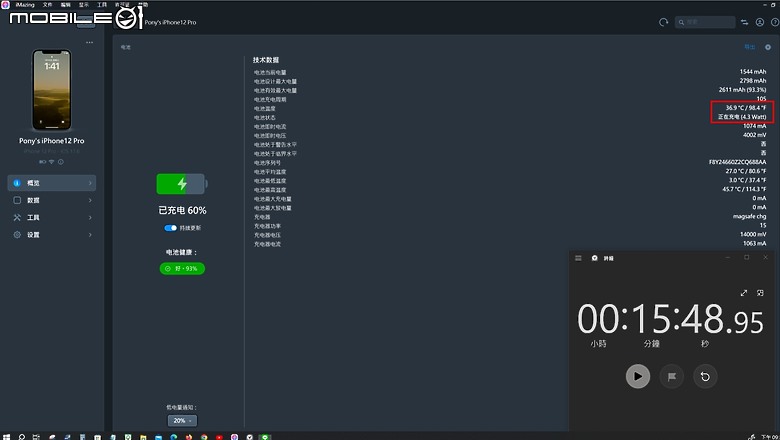
Task: Select the 设置 settings sidebar item
Action: pos(52,235)
